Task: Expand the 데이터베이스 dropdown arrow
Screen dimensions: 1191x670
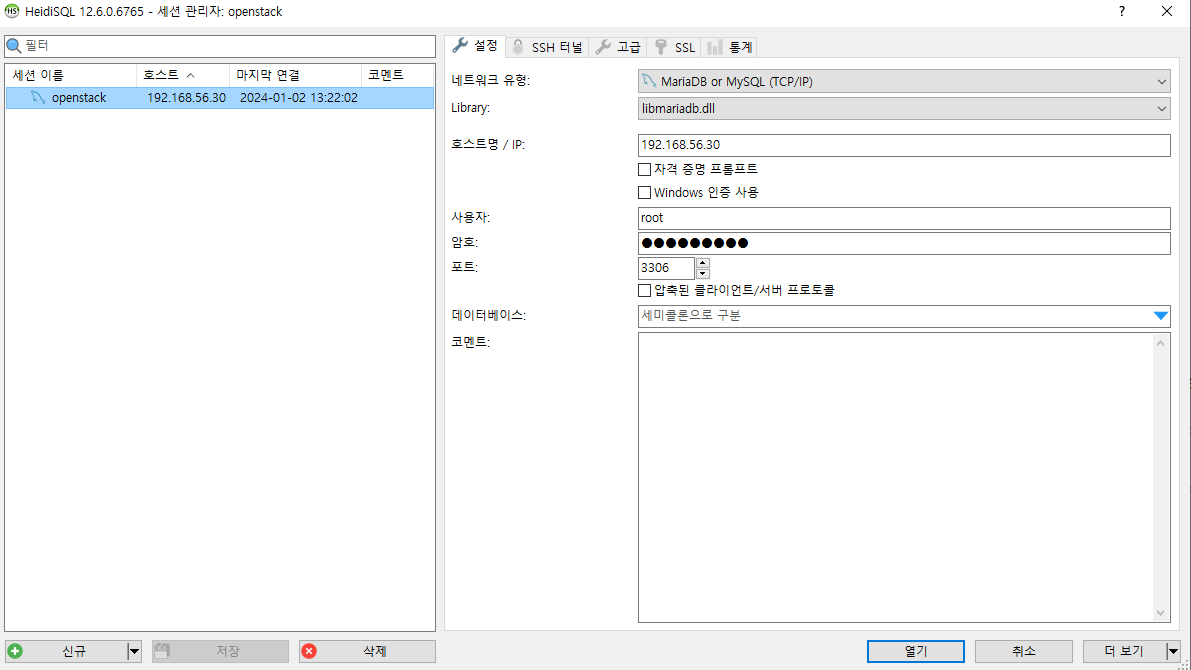Action: pos(1161,315)
